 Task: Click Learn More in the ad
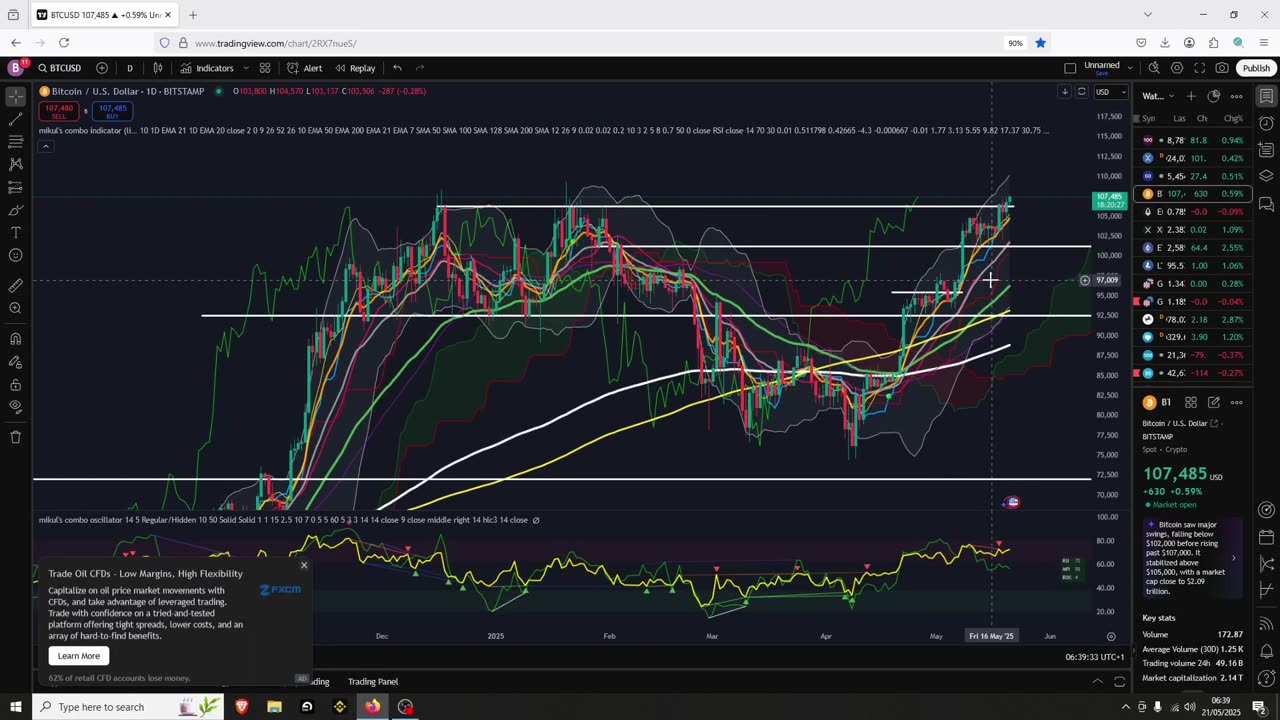click(x=79, y=656)
